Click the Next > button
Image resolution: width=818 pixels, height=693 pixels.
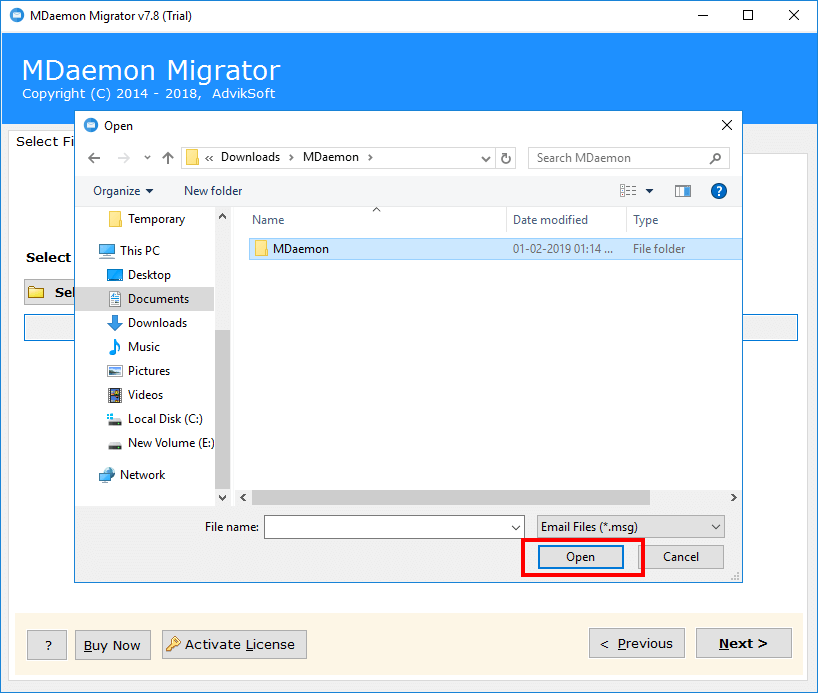pos(743,643)
